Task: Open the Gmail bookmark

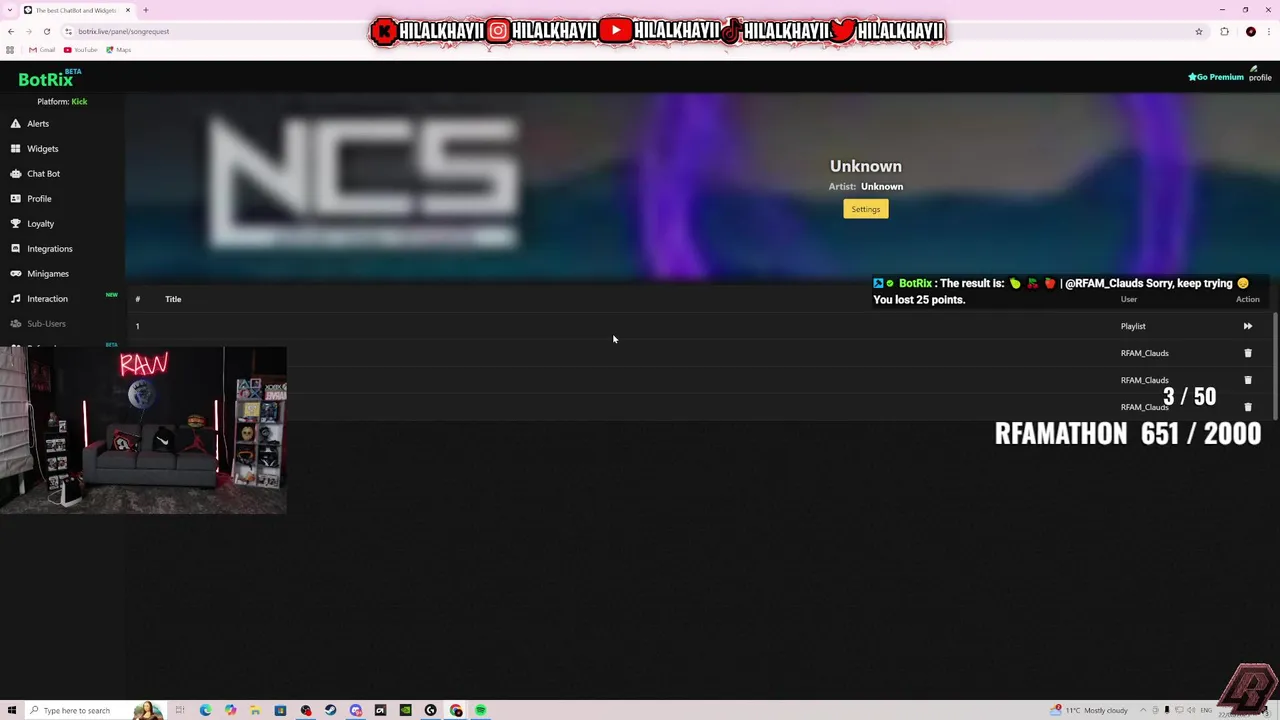Action: point(42,50)
